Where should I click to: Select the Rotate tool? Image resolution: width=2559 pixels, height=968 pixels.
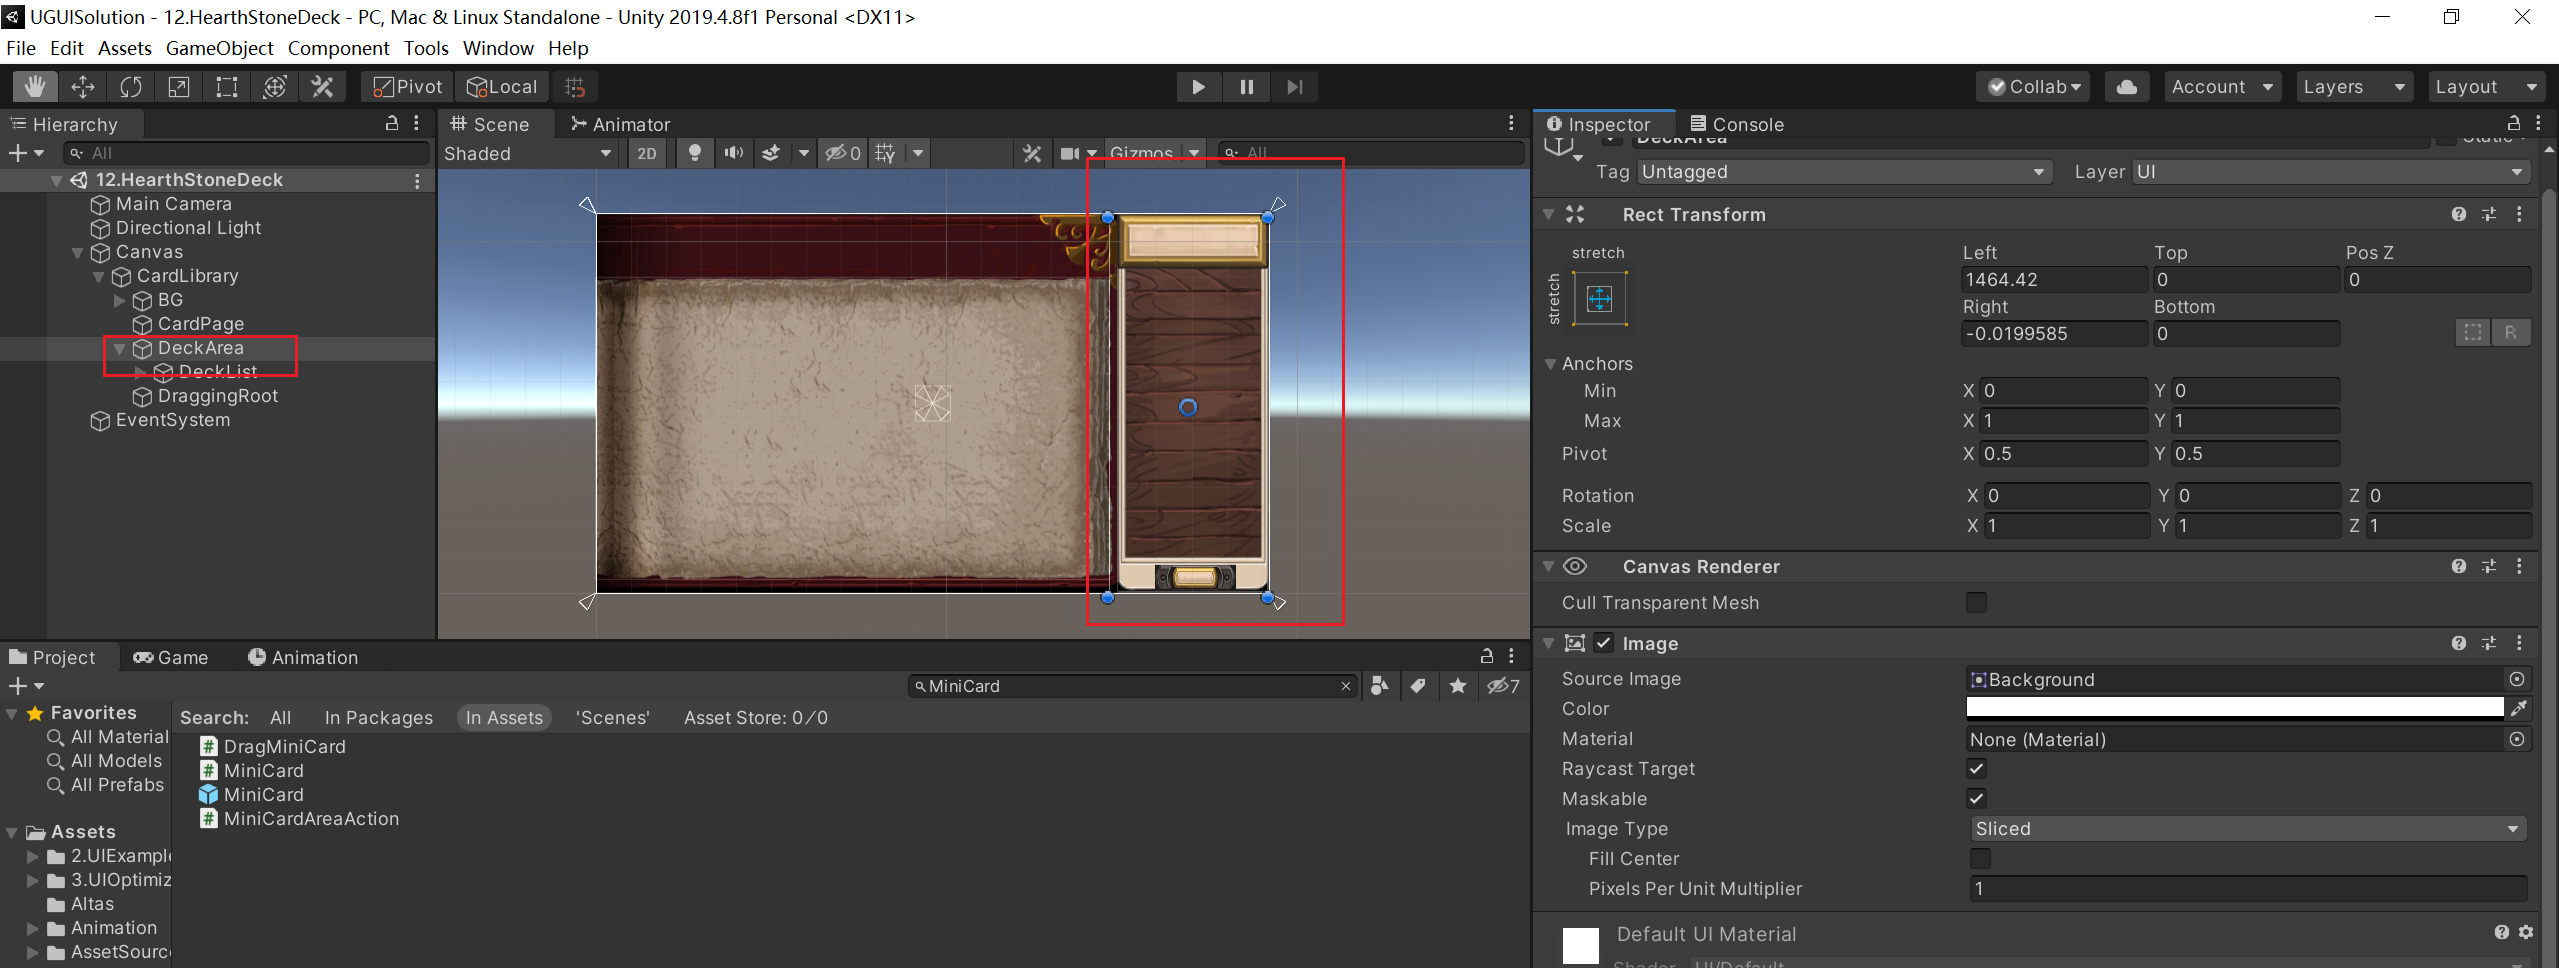[131, 87]
